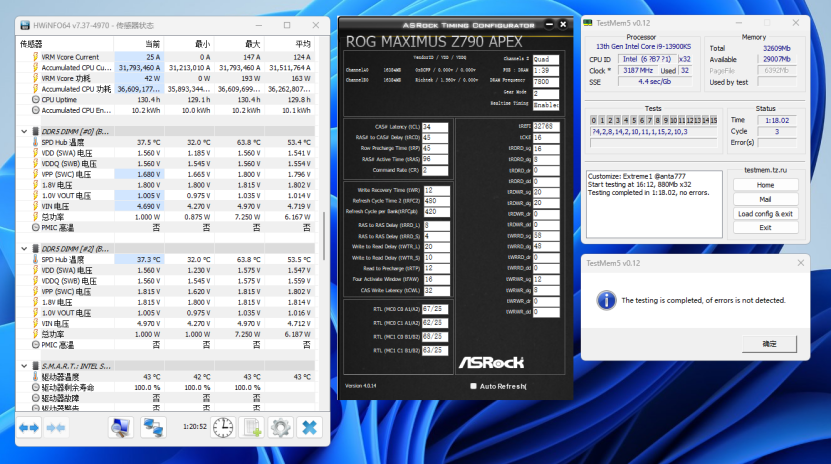Click the Four Activate Window (tFAW) field
Image resolution: width=831 pixels, height=464 pixels.
(437, 280)
